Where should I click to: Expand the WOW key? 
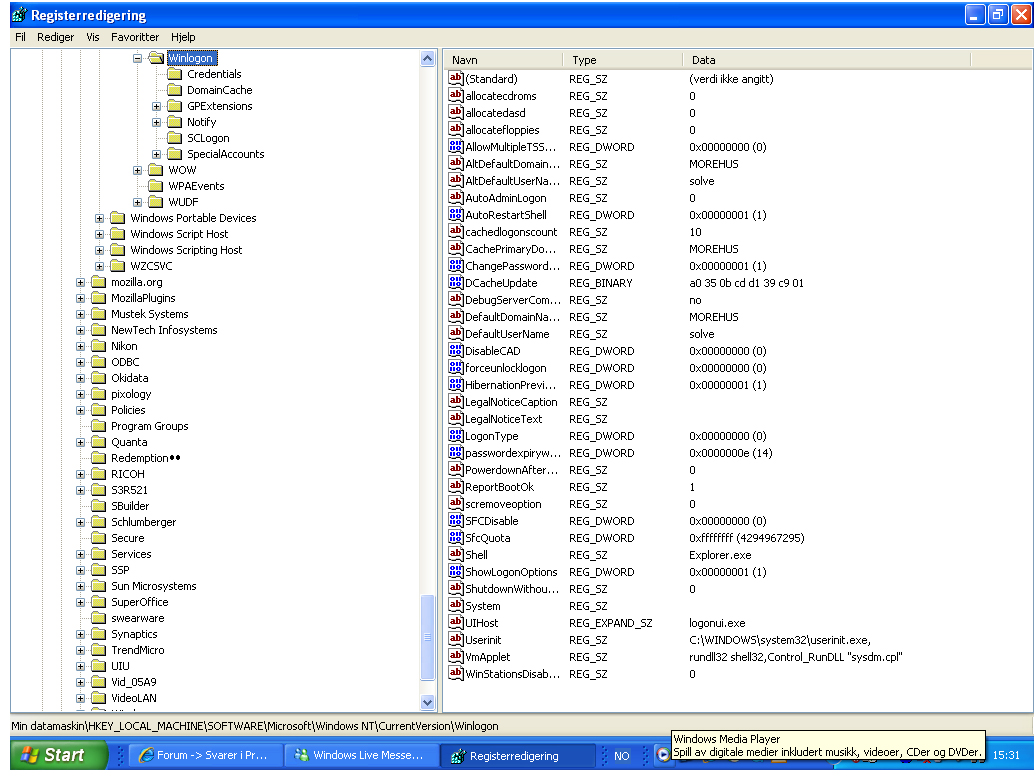(x=137, y=170)
